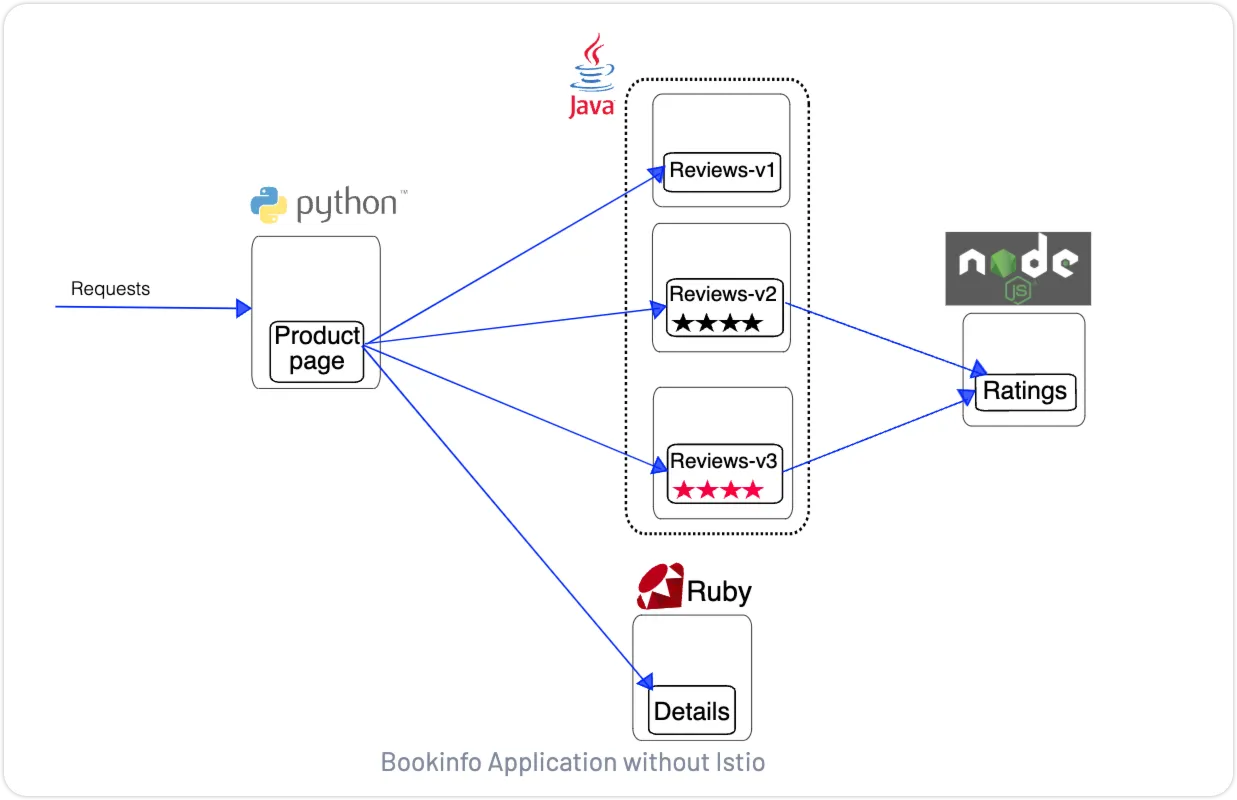The image size is (1237, 800).
Task: Click the Ruby gem icon
Action: (660, 587)
